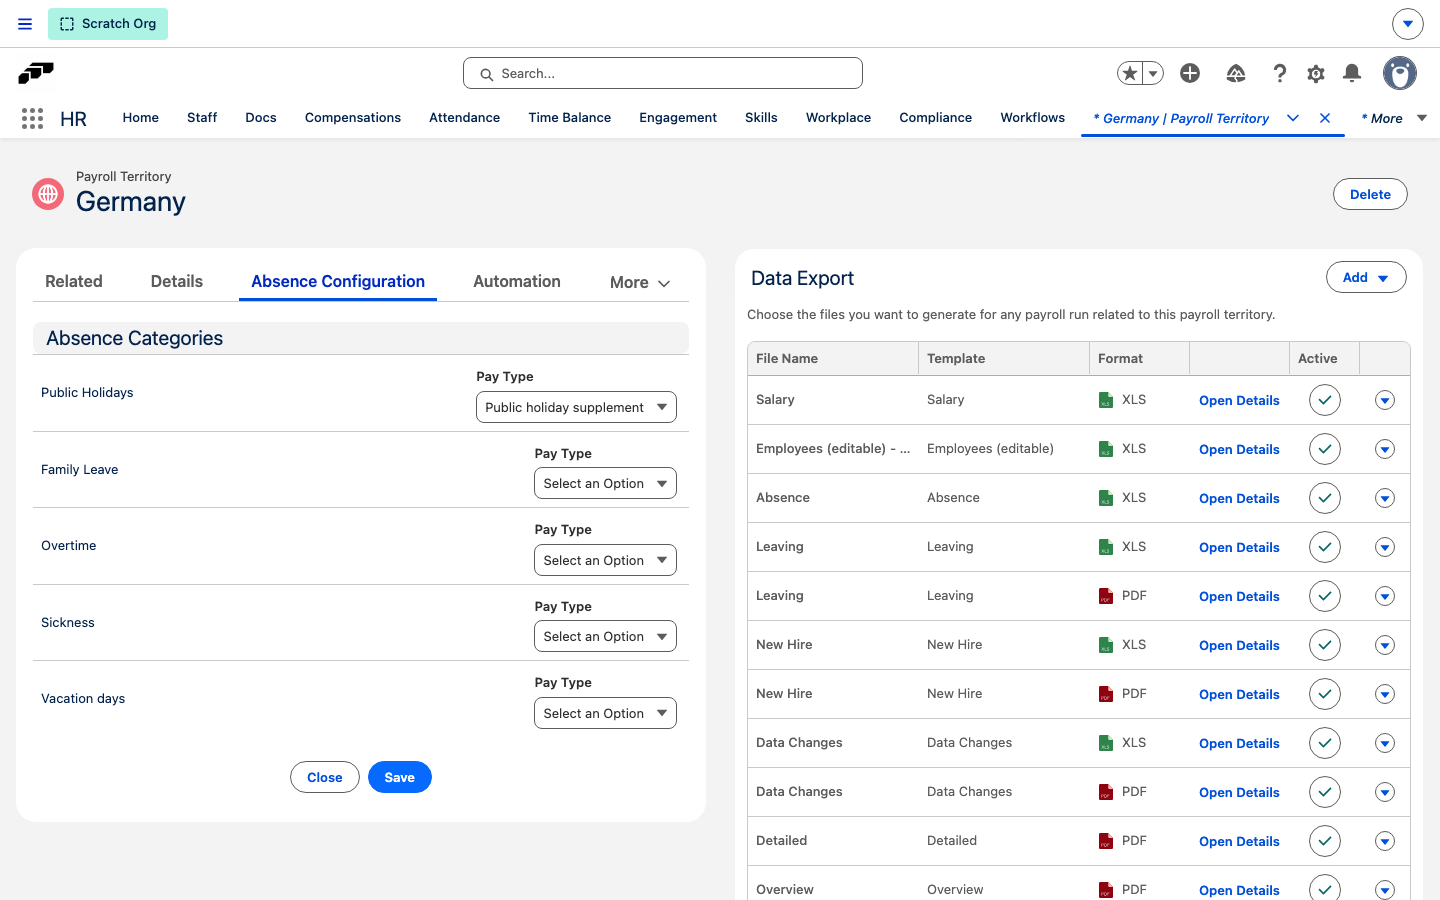
Task: Delete the Germany payroll territory
Action: click(1370, 194)
